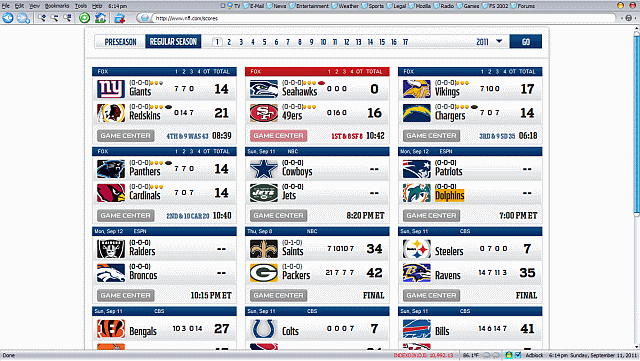Viewport: 640px width, 361px height.
Task: Click the site identity globe icon
Action: pos(145,18)
